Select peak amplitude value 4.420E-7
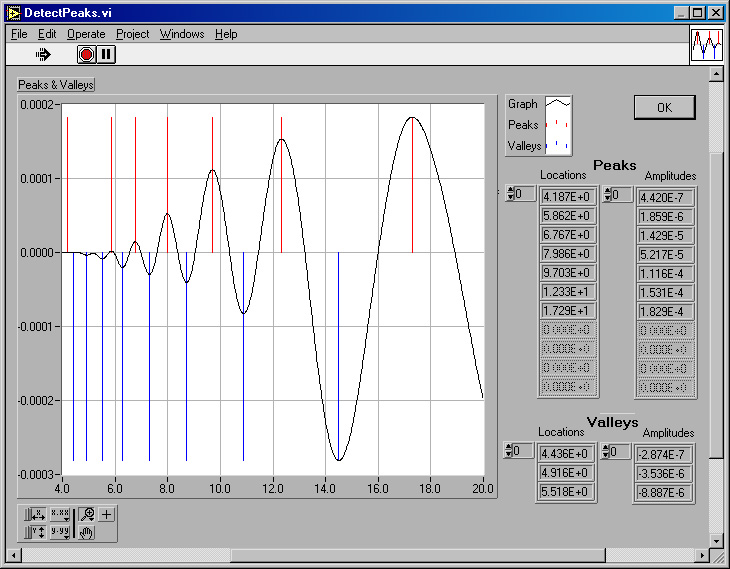This screenshot has height=569, width=730. (x=665, y=198)
